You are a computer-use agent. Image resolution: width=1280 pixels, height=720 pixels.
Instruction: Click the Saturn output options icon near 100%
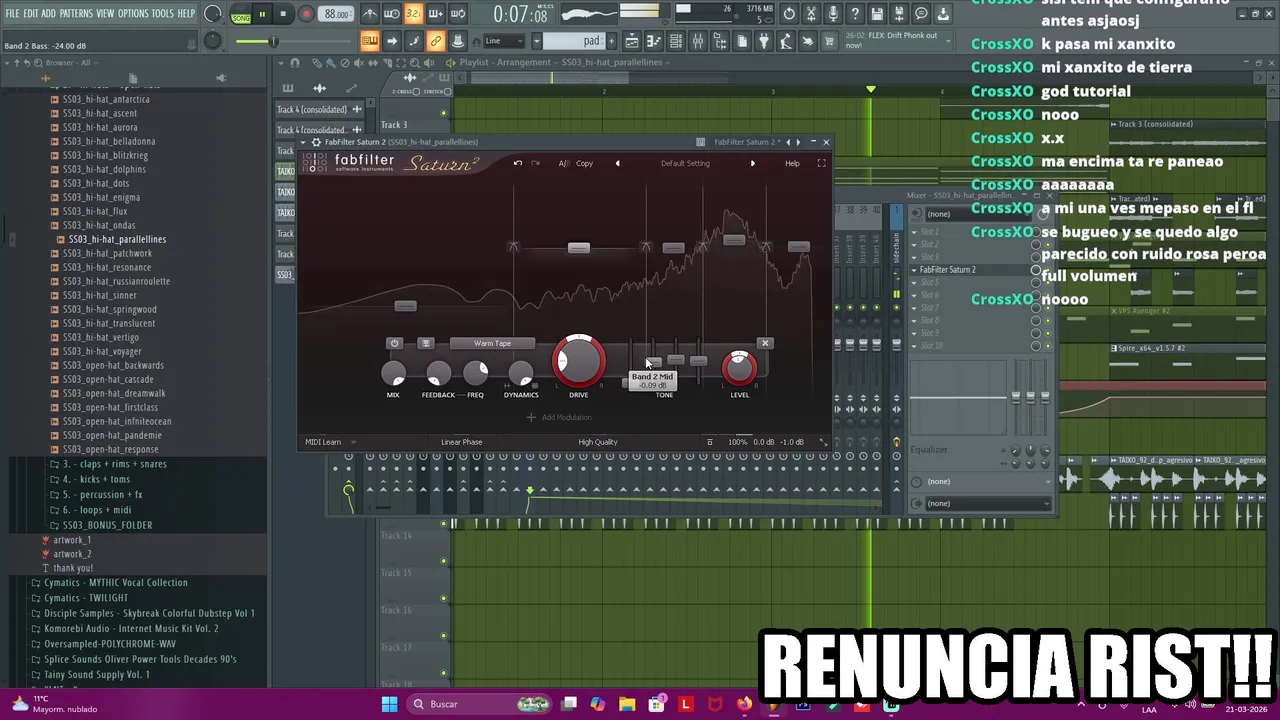pos(710,442)
